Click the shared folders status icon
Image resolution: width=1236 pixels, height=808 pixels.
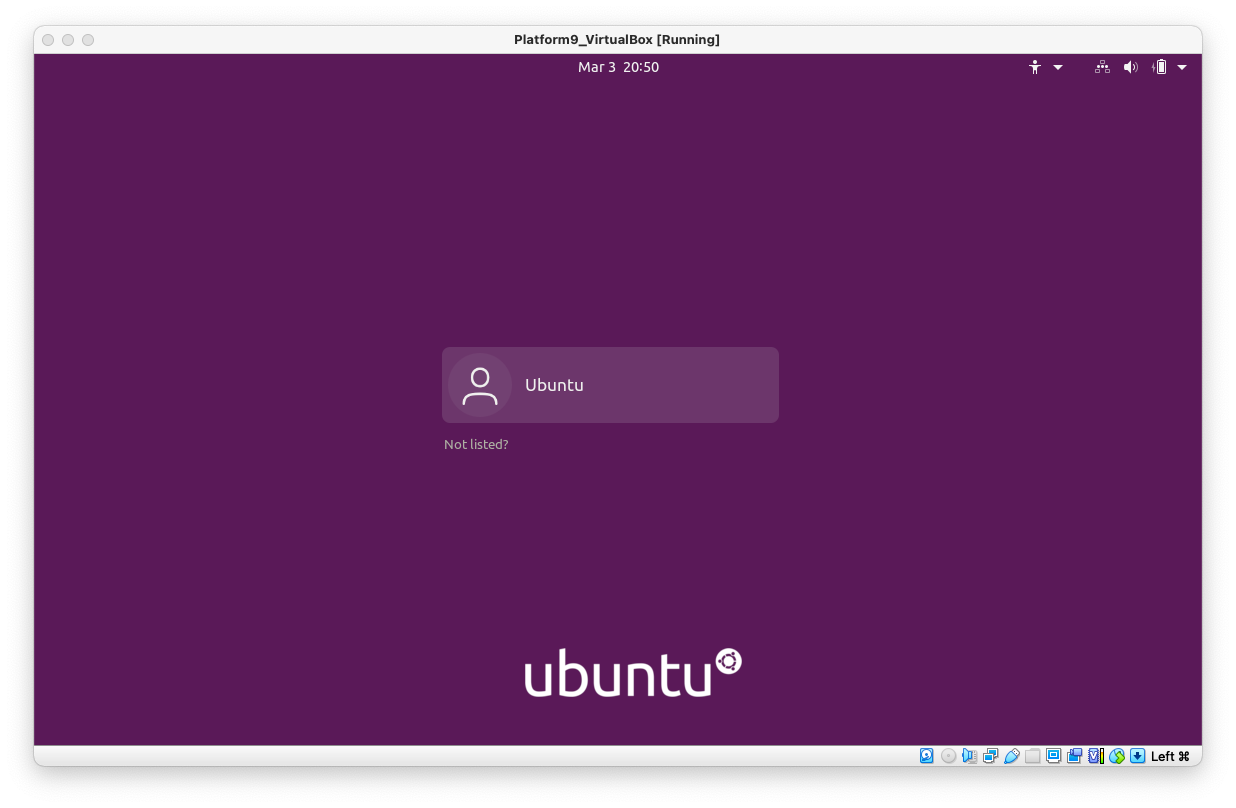click(x=1033, y=756)
